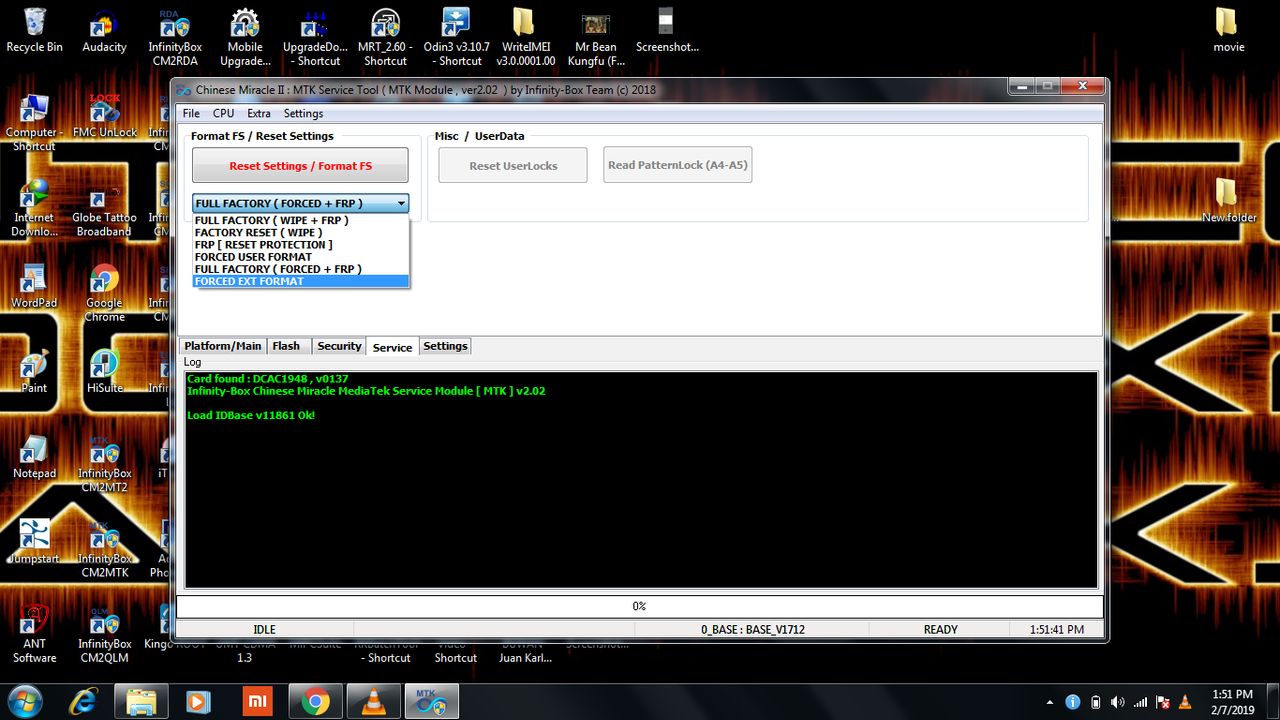
Task: Launch Google Chrome desktop icon
Action: click(x=104, y=292)
